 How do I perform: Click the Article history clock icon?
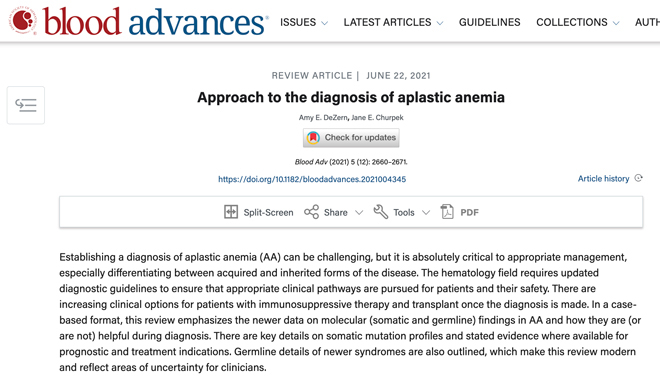[639, 178]
